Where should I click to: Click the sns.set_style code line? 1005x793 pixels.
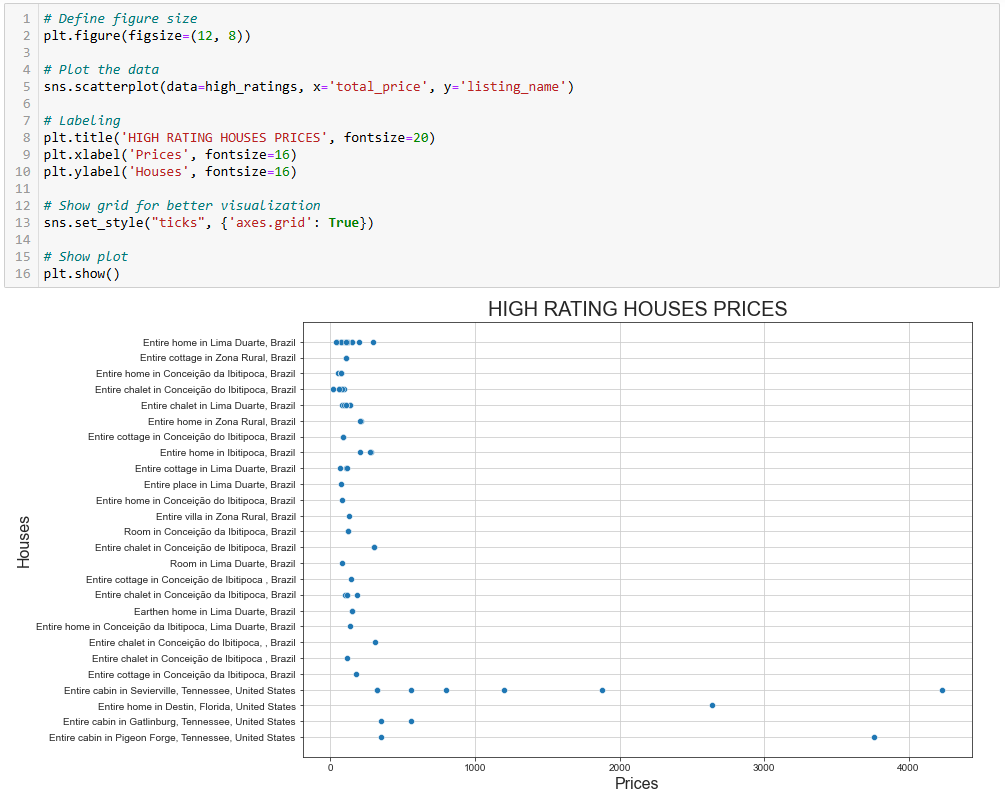click(x=208, y=222)
